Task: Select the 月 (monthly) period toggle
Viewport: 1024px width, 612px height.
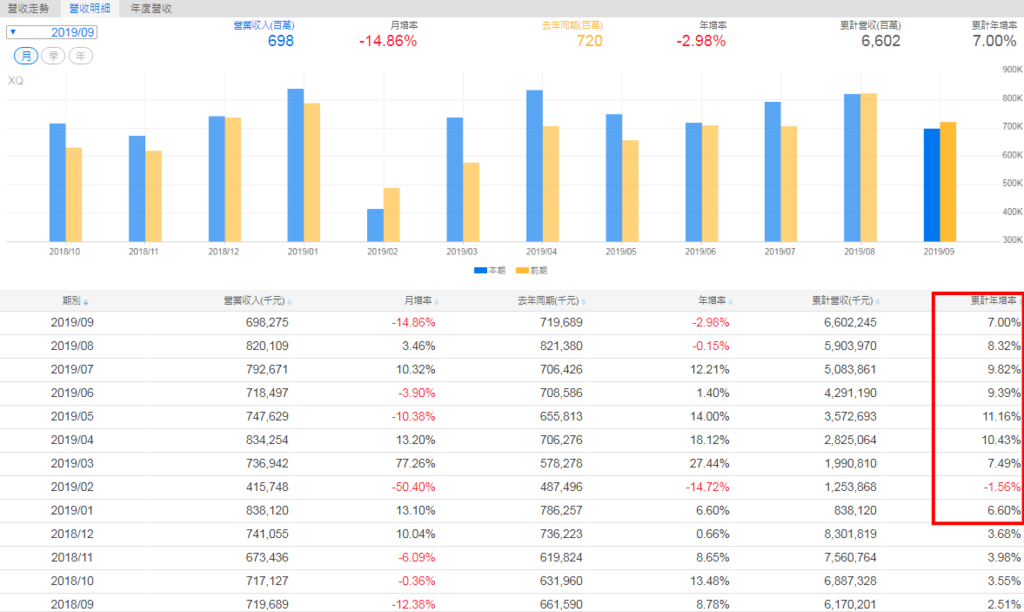Action: (x=25, y=56)
